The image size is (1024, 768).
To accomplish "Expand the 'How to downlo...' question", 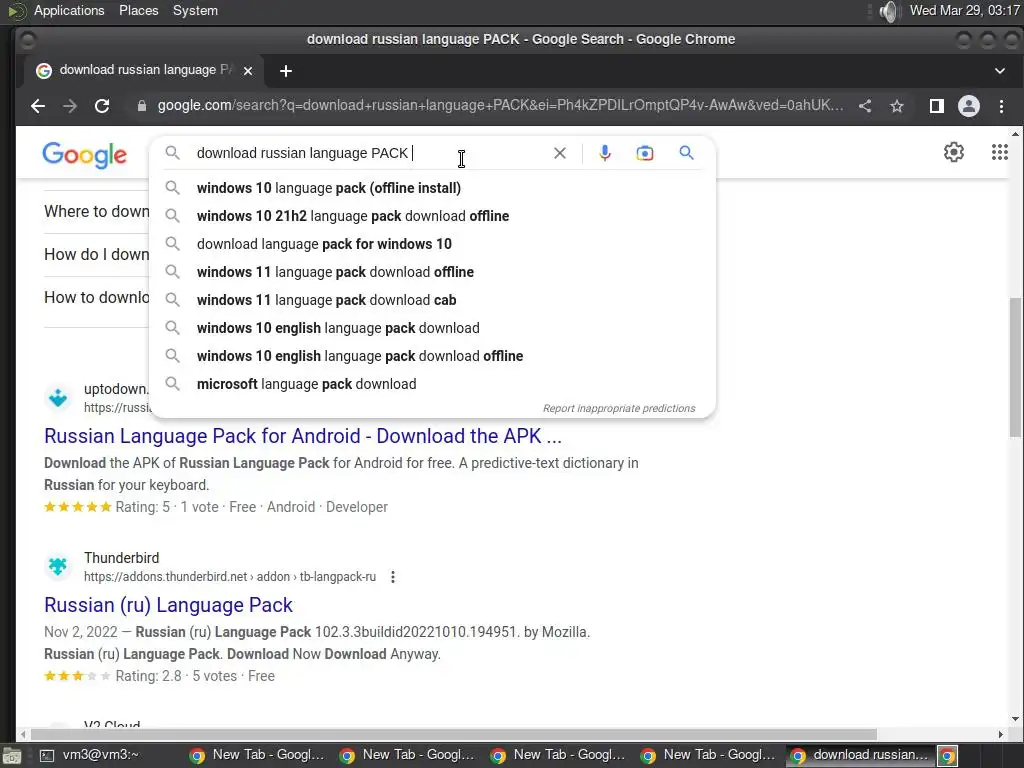I will tap(97, 298).
